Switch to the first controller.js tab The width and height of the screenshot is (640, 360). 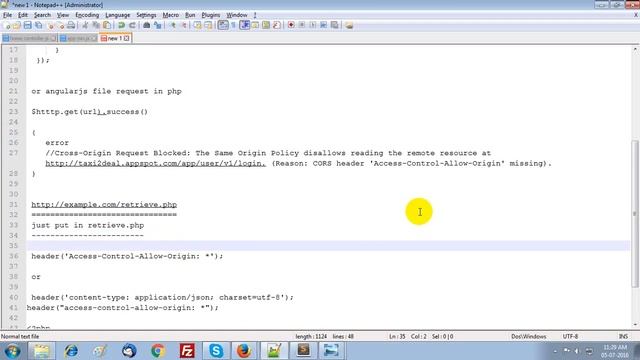[29, 38]
